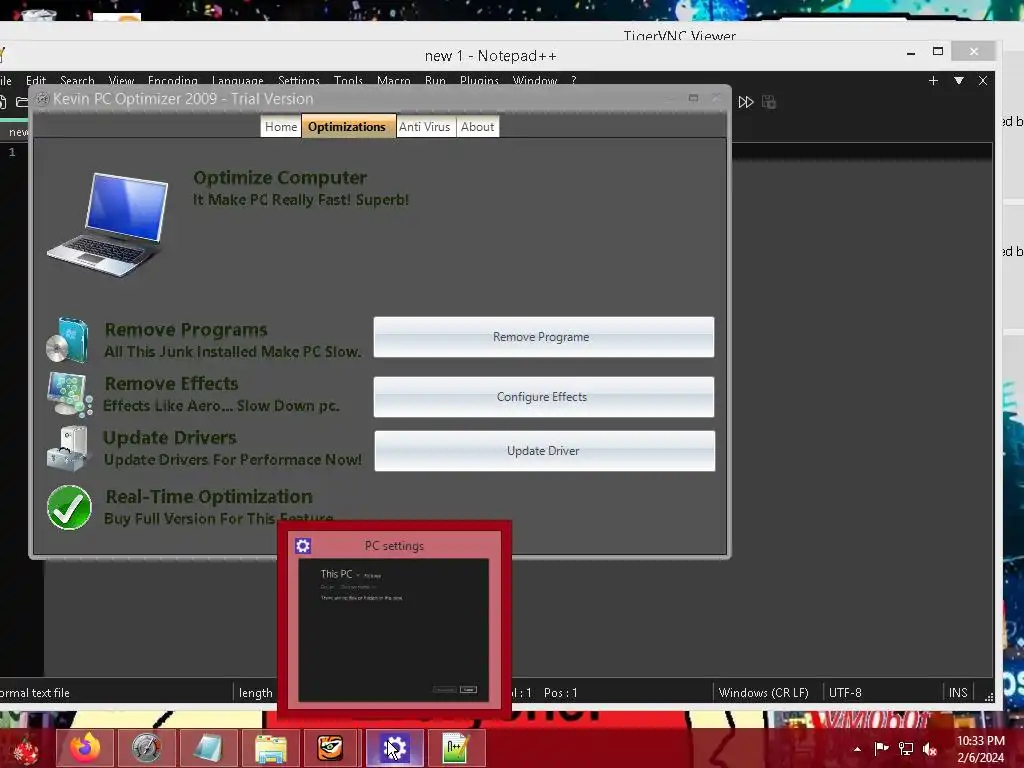Click line number 1 in Notepad++ margin
Screen dimensions: 1024x768
(12, 152)
